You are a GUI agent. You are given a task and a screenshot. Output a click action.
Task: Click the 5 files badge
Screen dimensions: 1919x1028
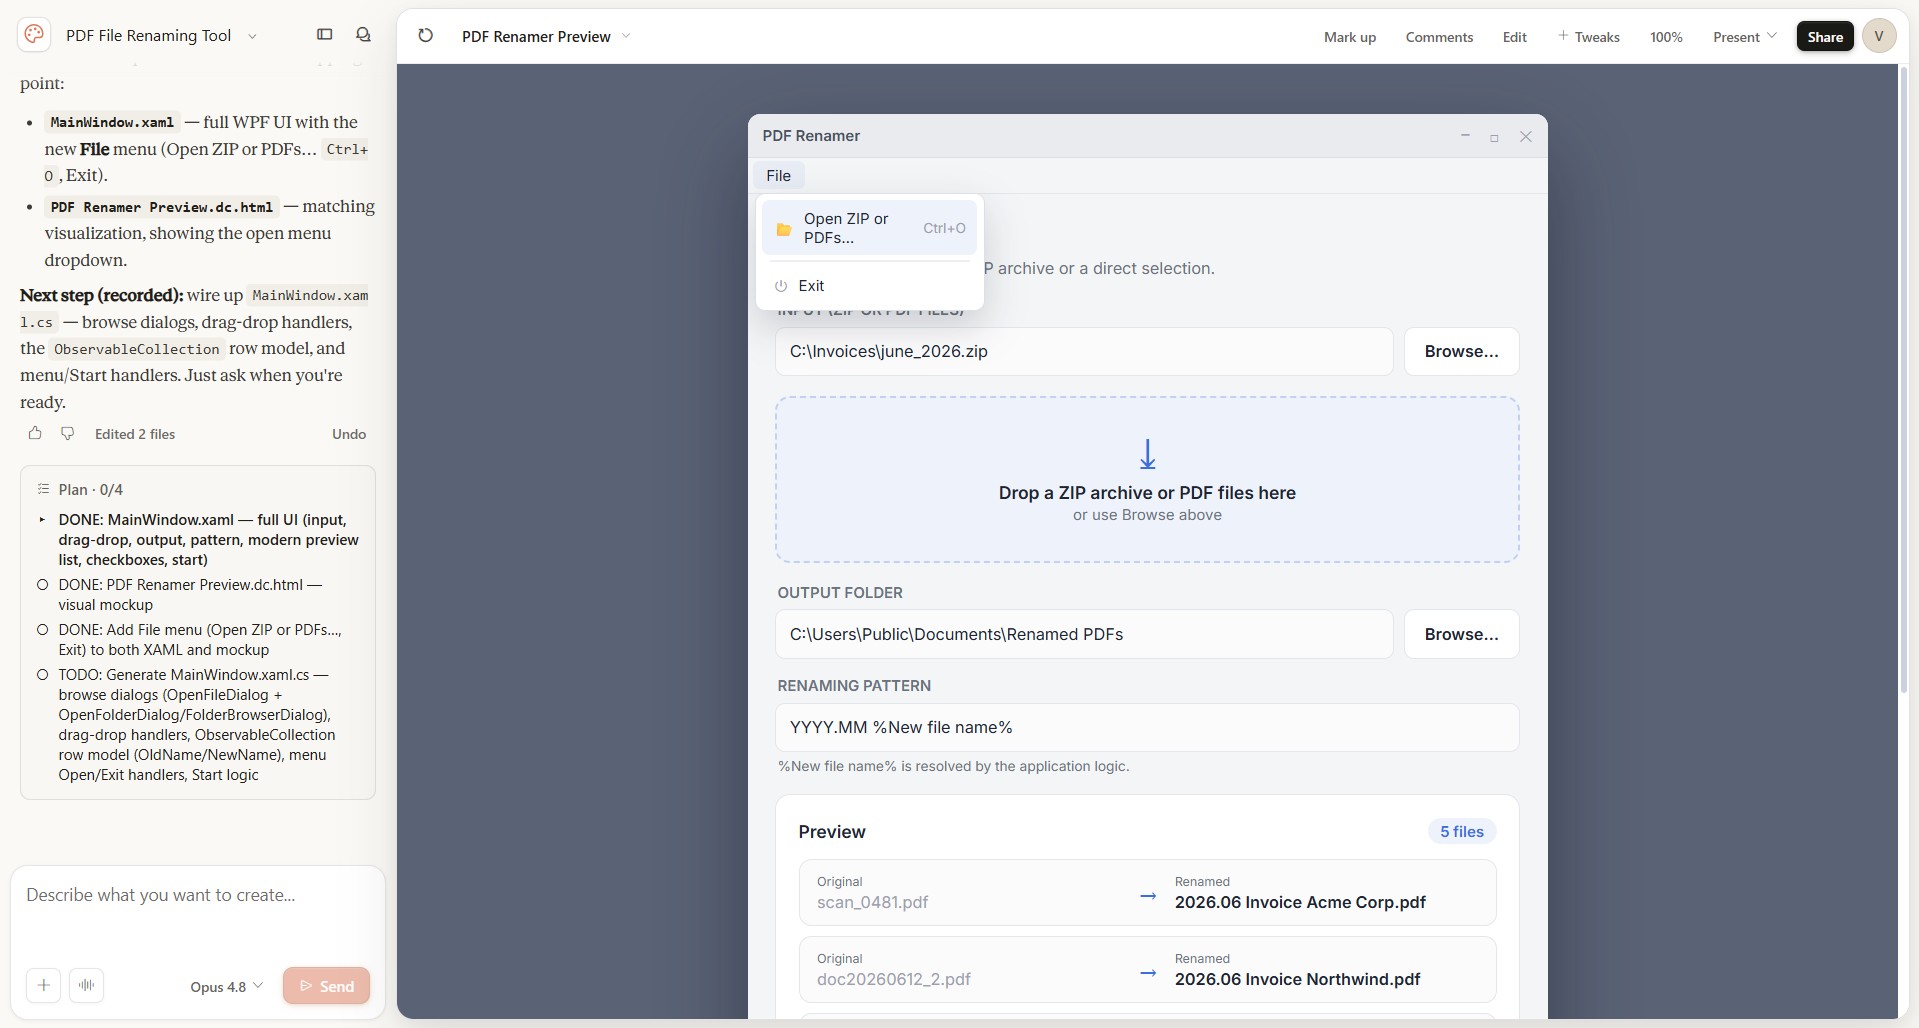point(1461,831)
